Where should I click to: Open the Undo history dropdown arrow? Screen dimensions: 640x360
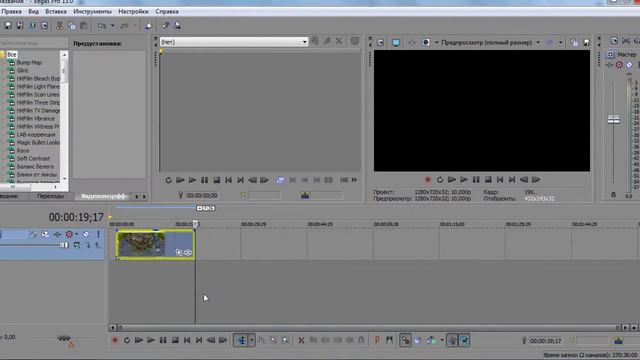[113, 26]
